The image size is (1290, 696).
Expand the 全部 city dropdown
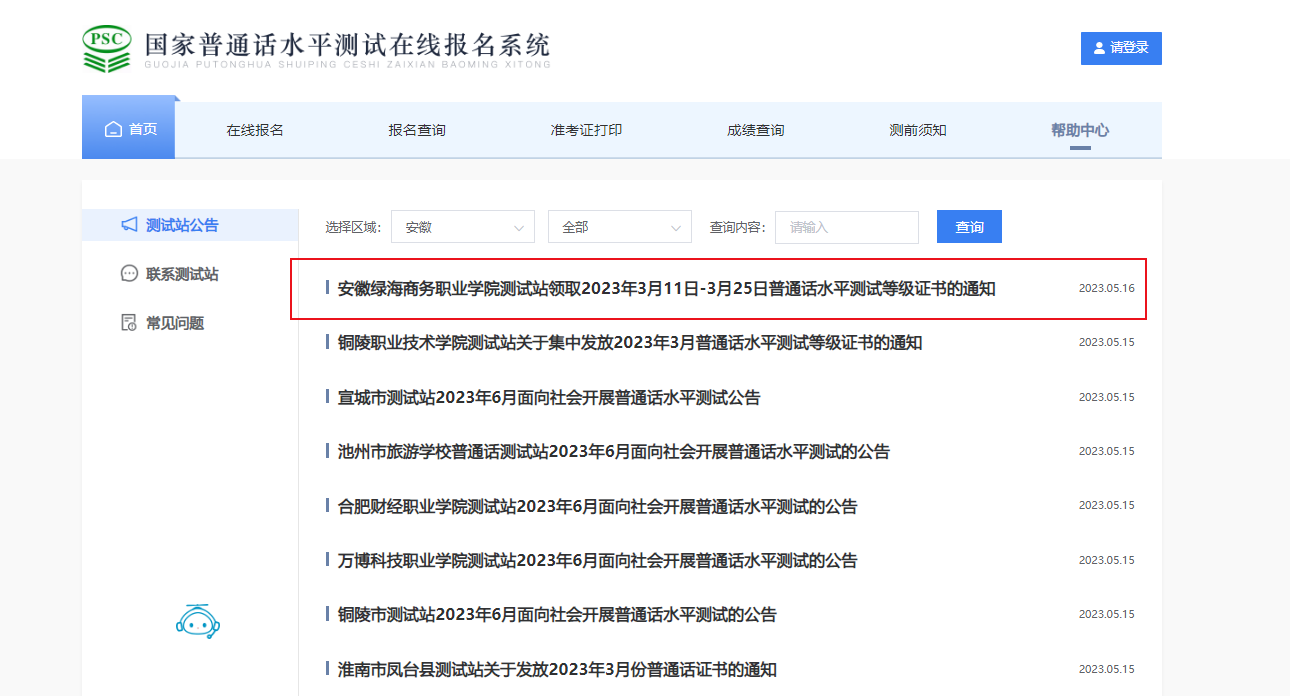tap(619, 227)
